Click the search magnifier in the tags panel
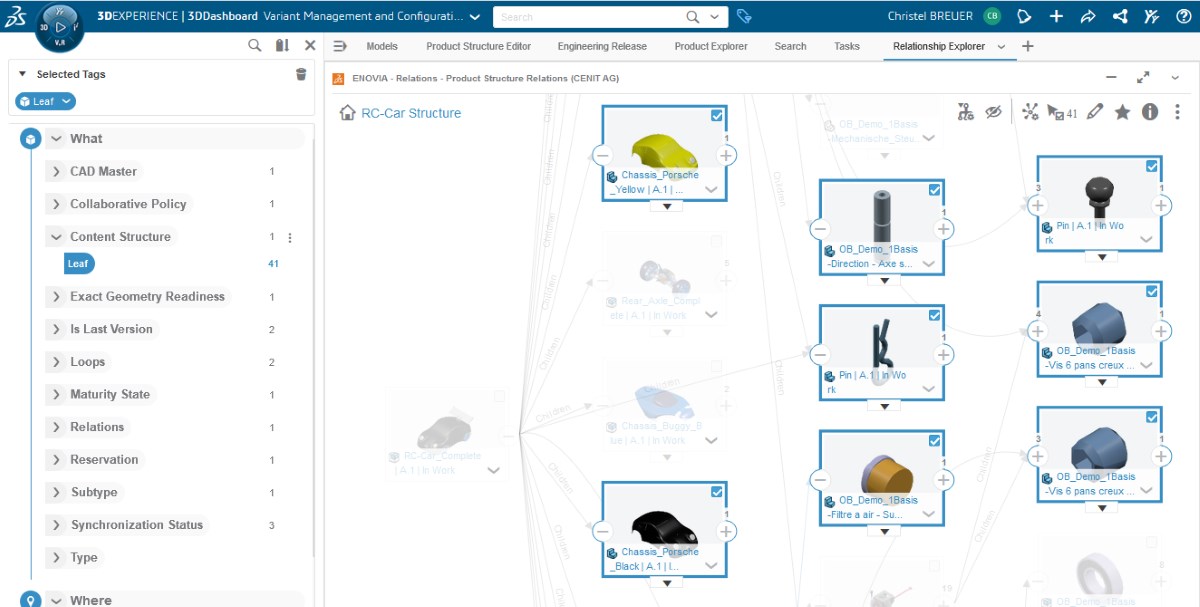 point(255,45)
